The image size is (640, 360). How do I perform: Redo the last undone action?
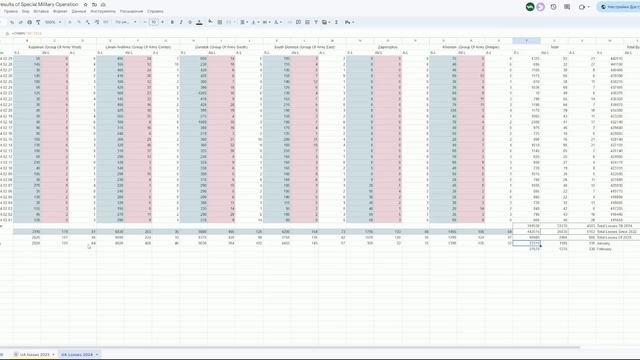pyautogui.click(x=20, y=22)
